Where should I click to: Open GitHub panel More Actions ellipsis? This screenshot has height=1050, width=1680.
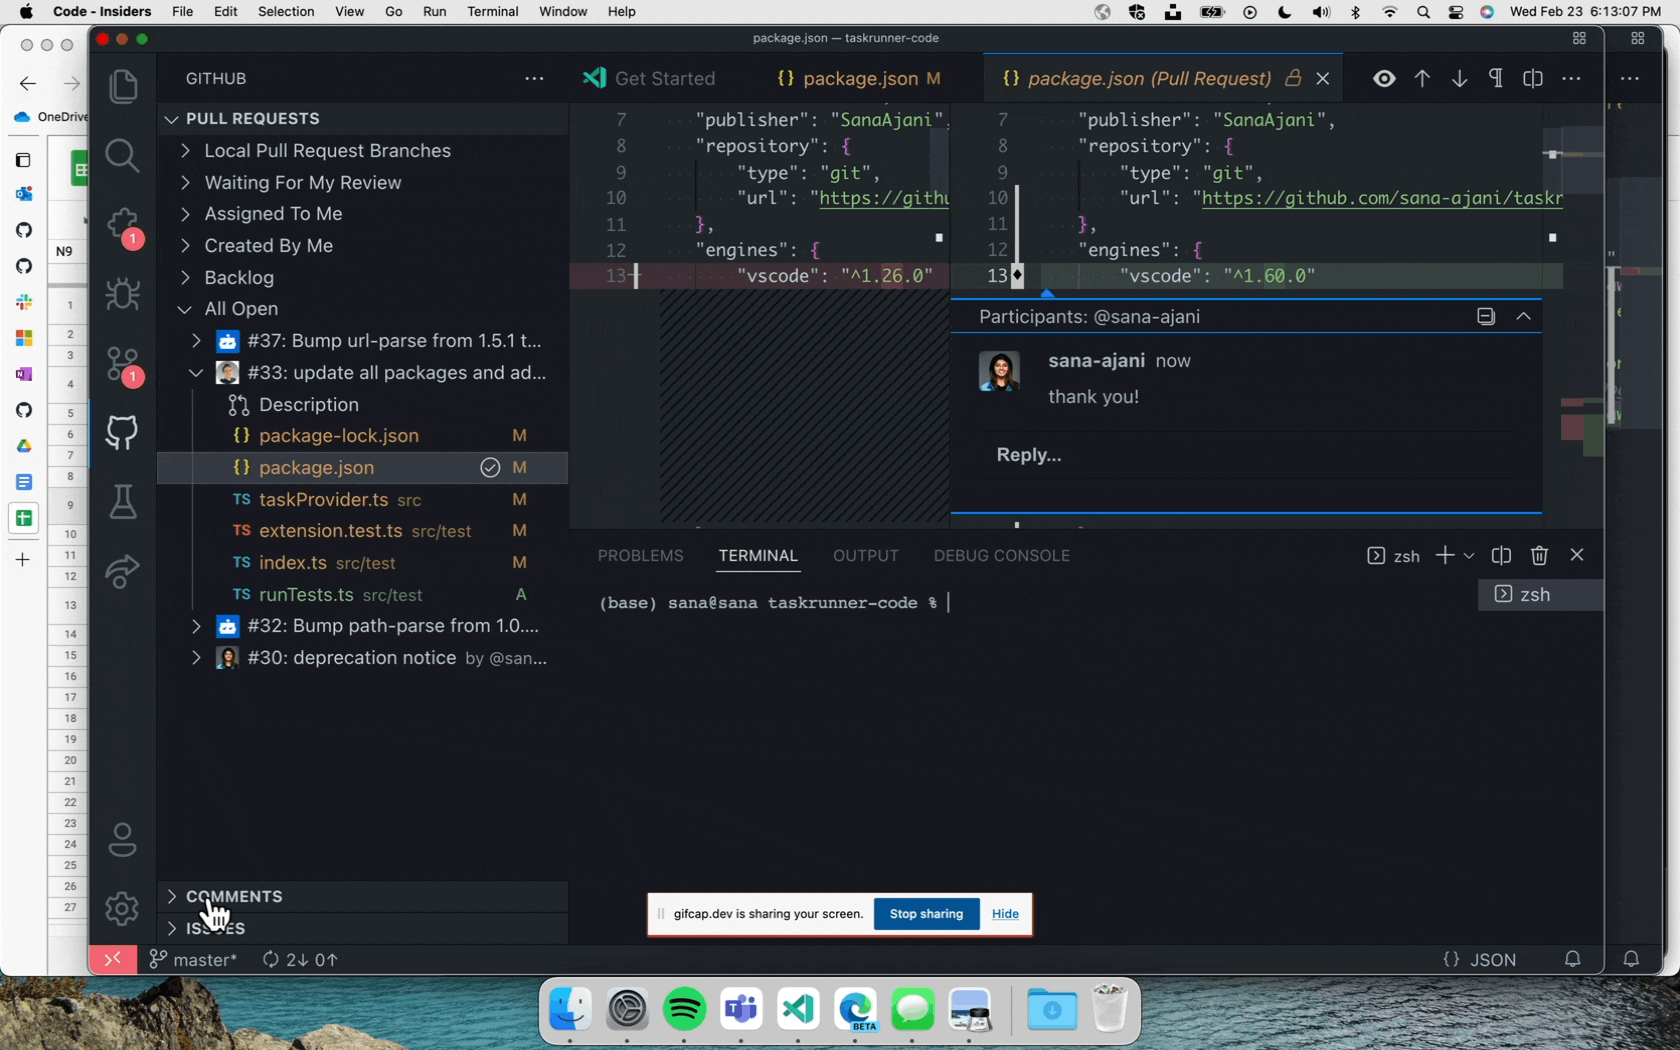click(x=535, y=79)
